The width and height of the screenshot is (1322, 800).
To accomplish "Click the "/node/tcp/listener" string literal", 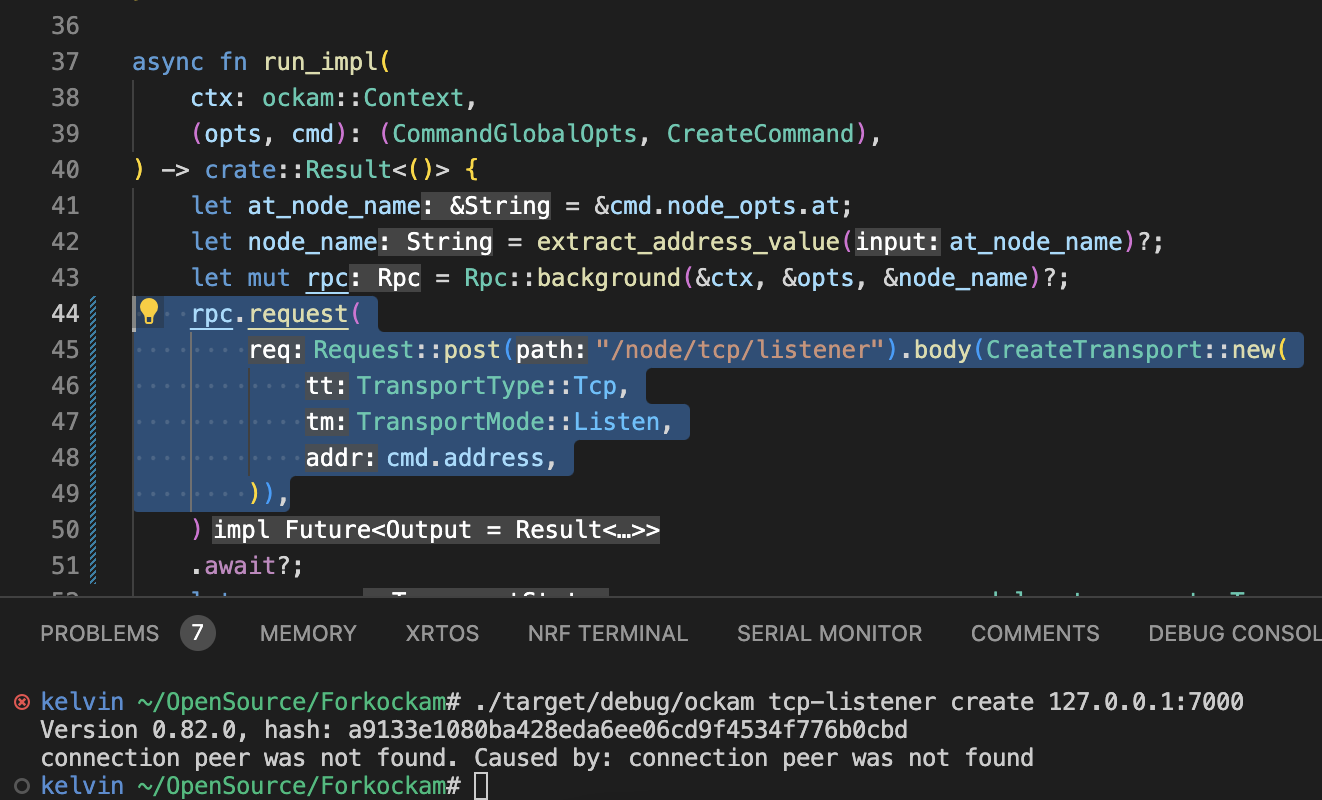I will [x=741, y=350].
